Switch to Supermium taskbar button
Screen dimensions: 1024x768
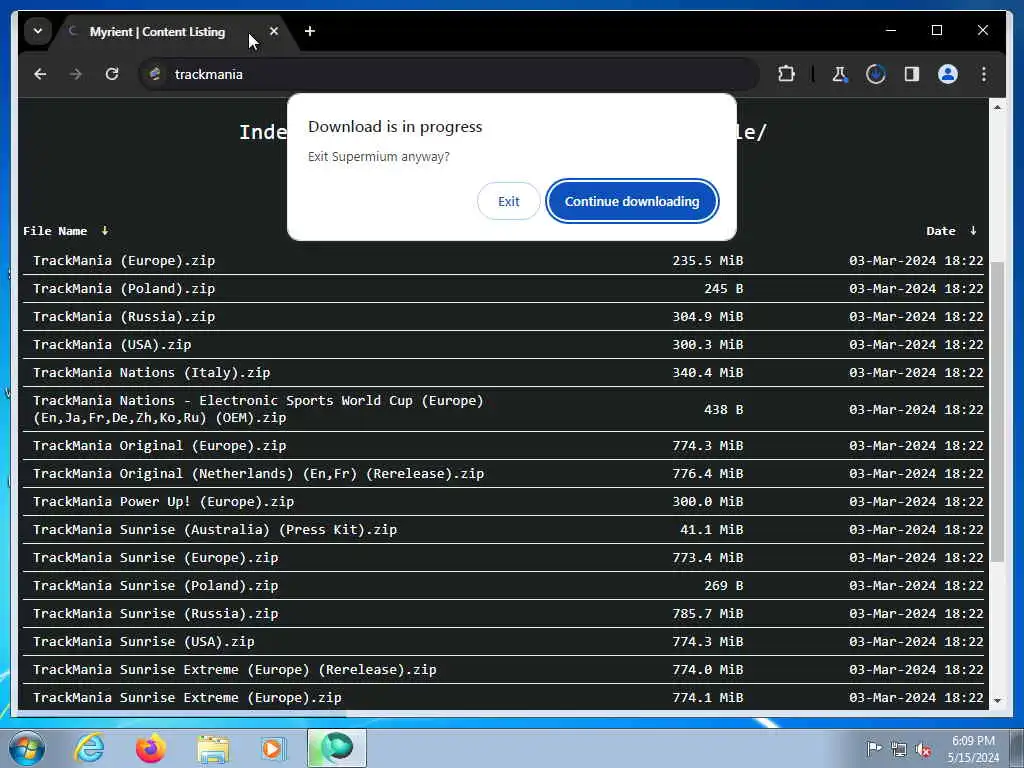point(337,748)
